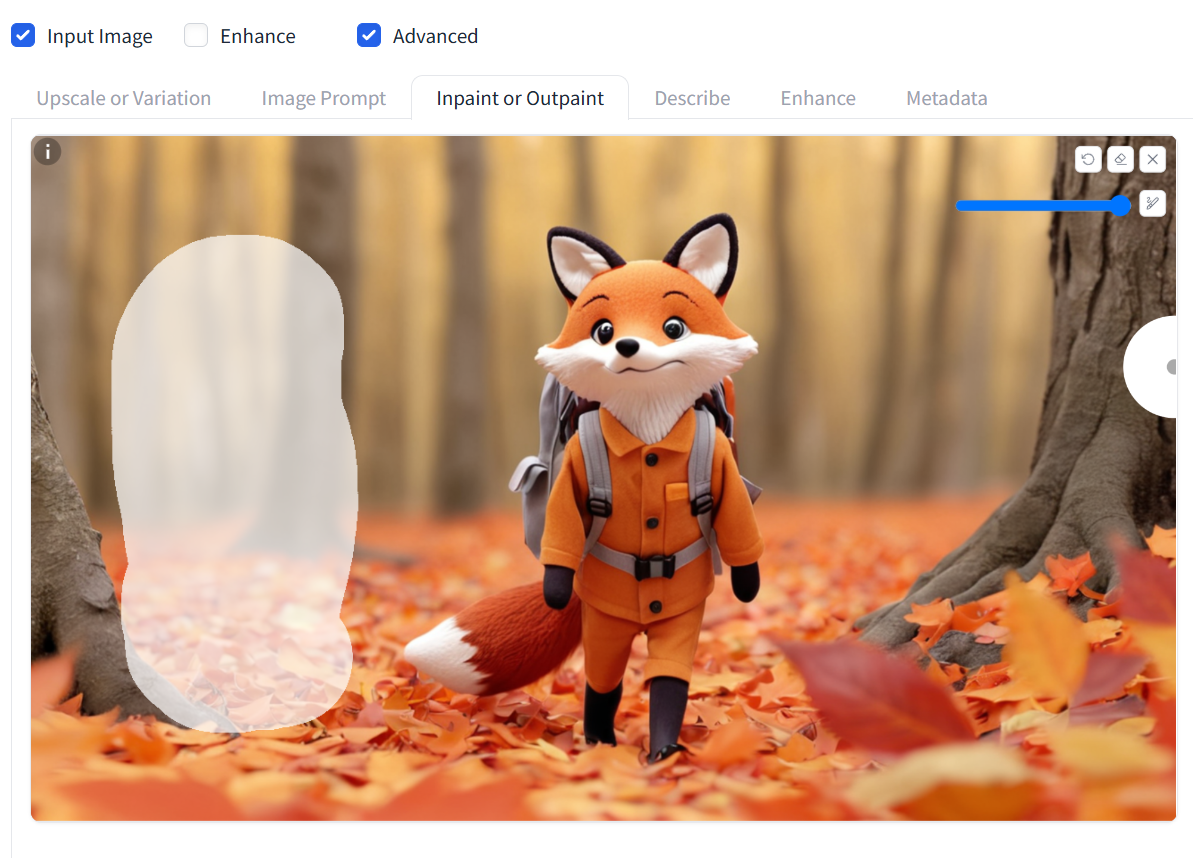Select the Inpaint or Outpaint tab
This screenshot has height=858, width=1193.
(520, 98)
